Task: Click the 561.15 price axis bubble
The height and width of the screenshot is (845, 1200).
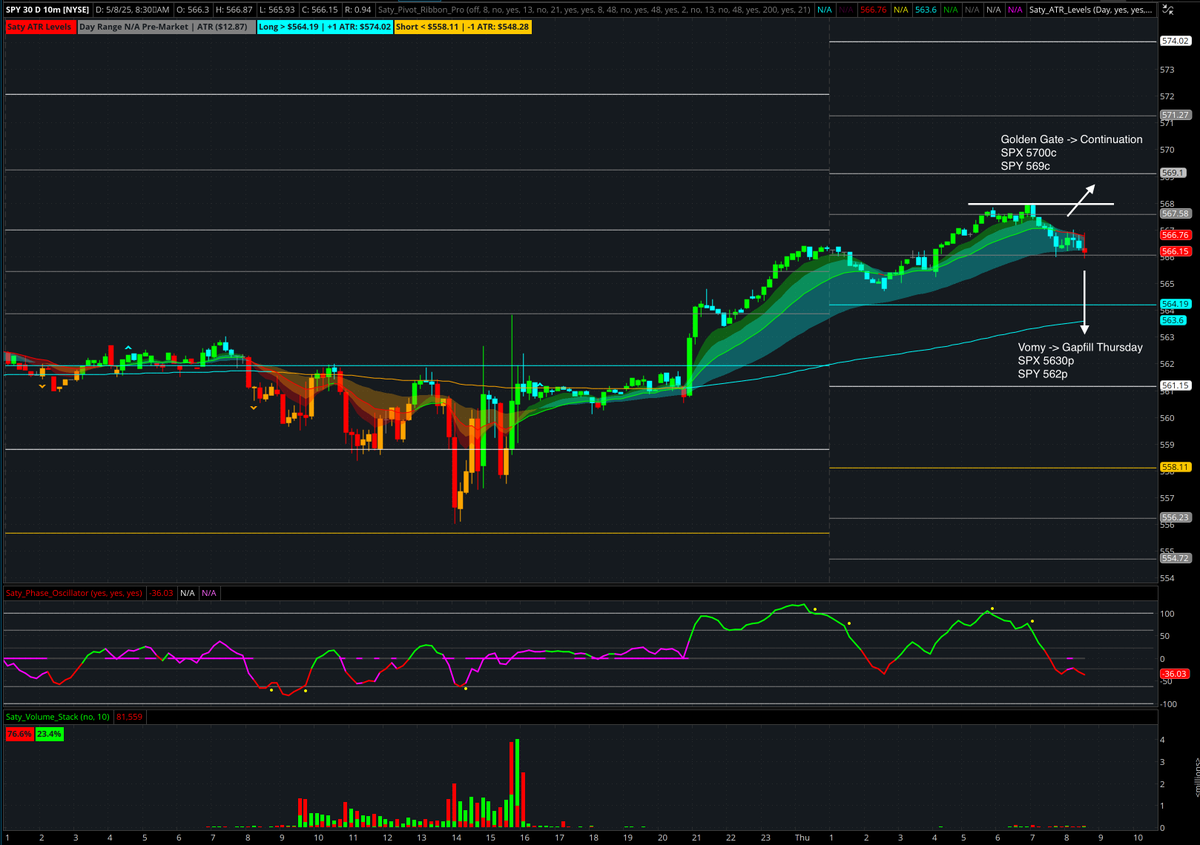Action: 1174,386
